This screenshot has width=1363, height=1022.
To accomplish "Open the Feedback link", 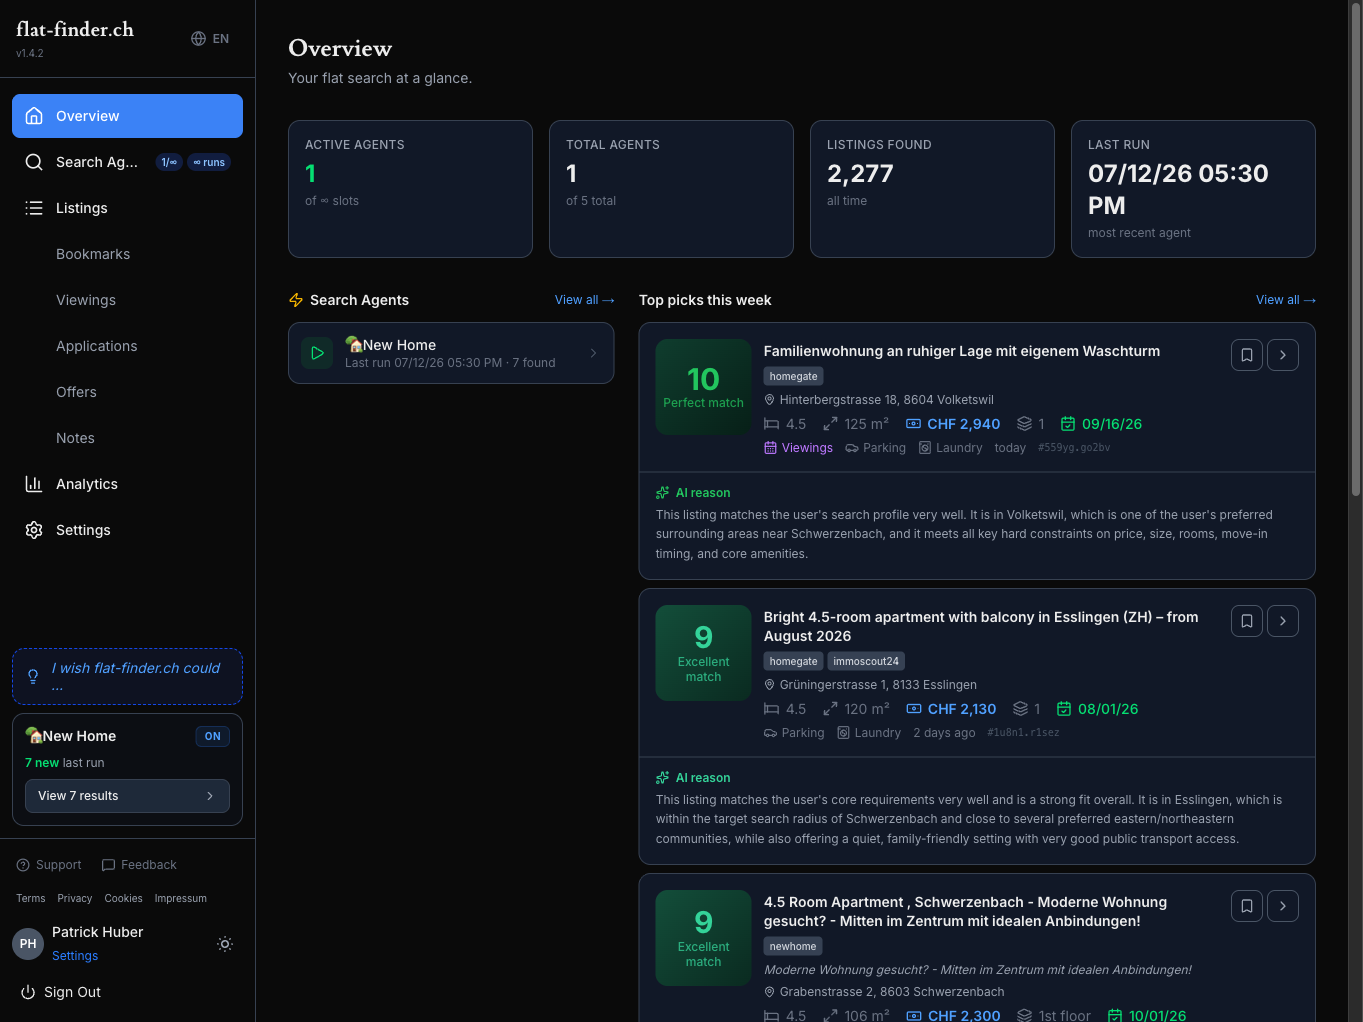I will pyautogui.click(x=139, y=865).
